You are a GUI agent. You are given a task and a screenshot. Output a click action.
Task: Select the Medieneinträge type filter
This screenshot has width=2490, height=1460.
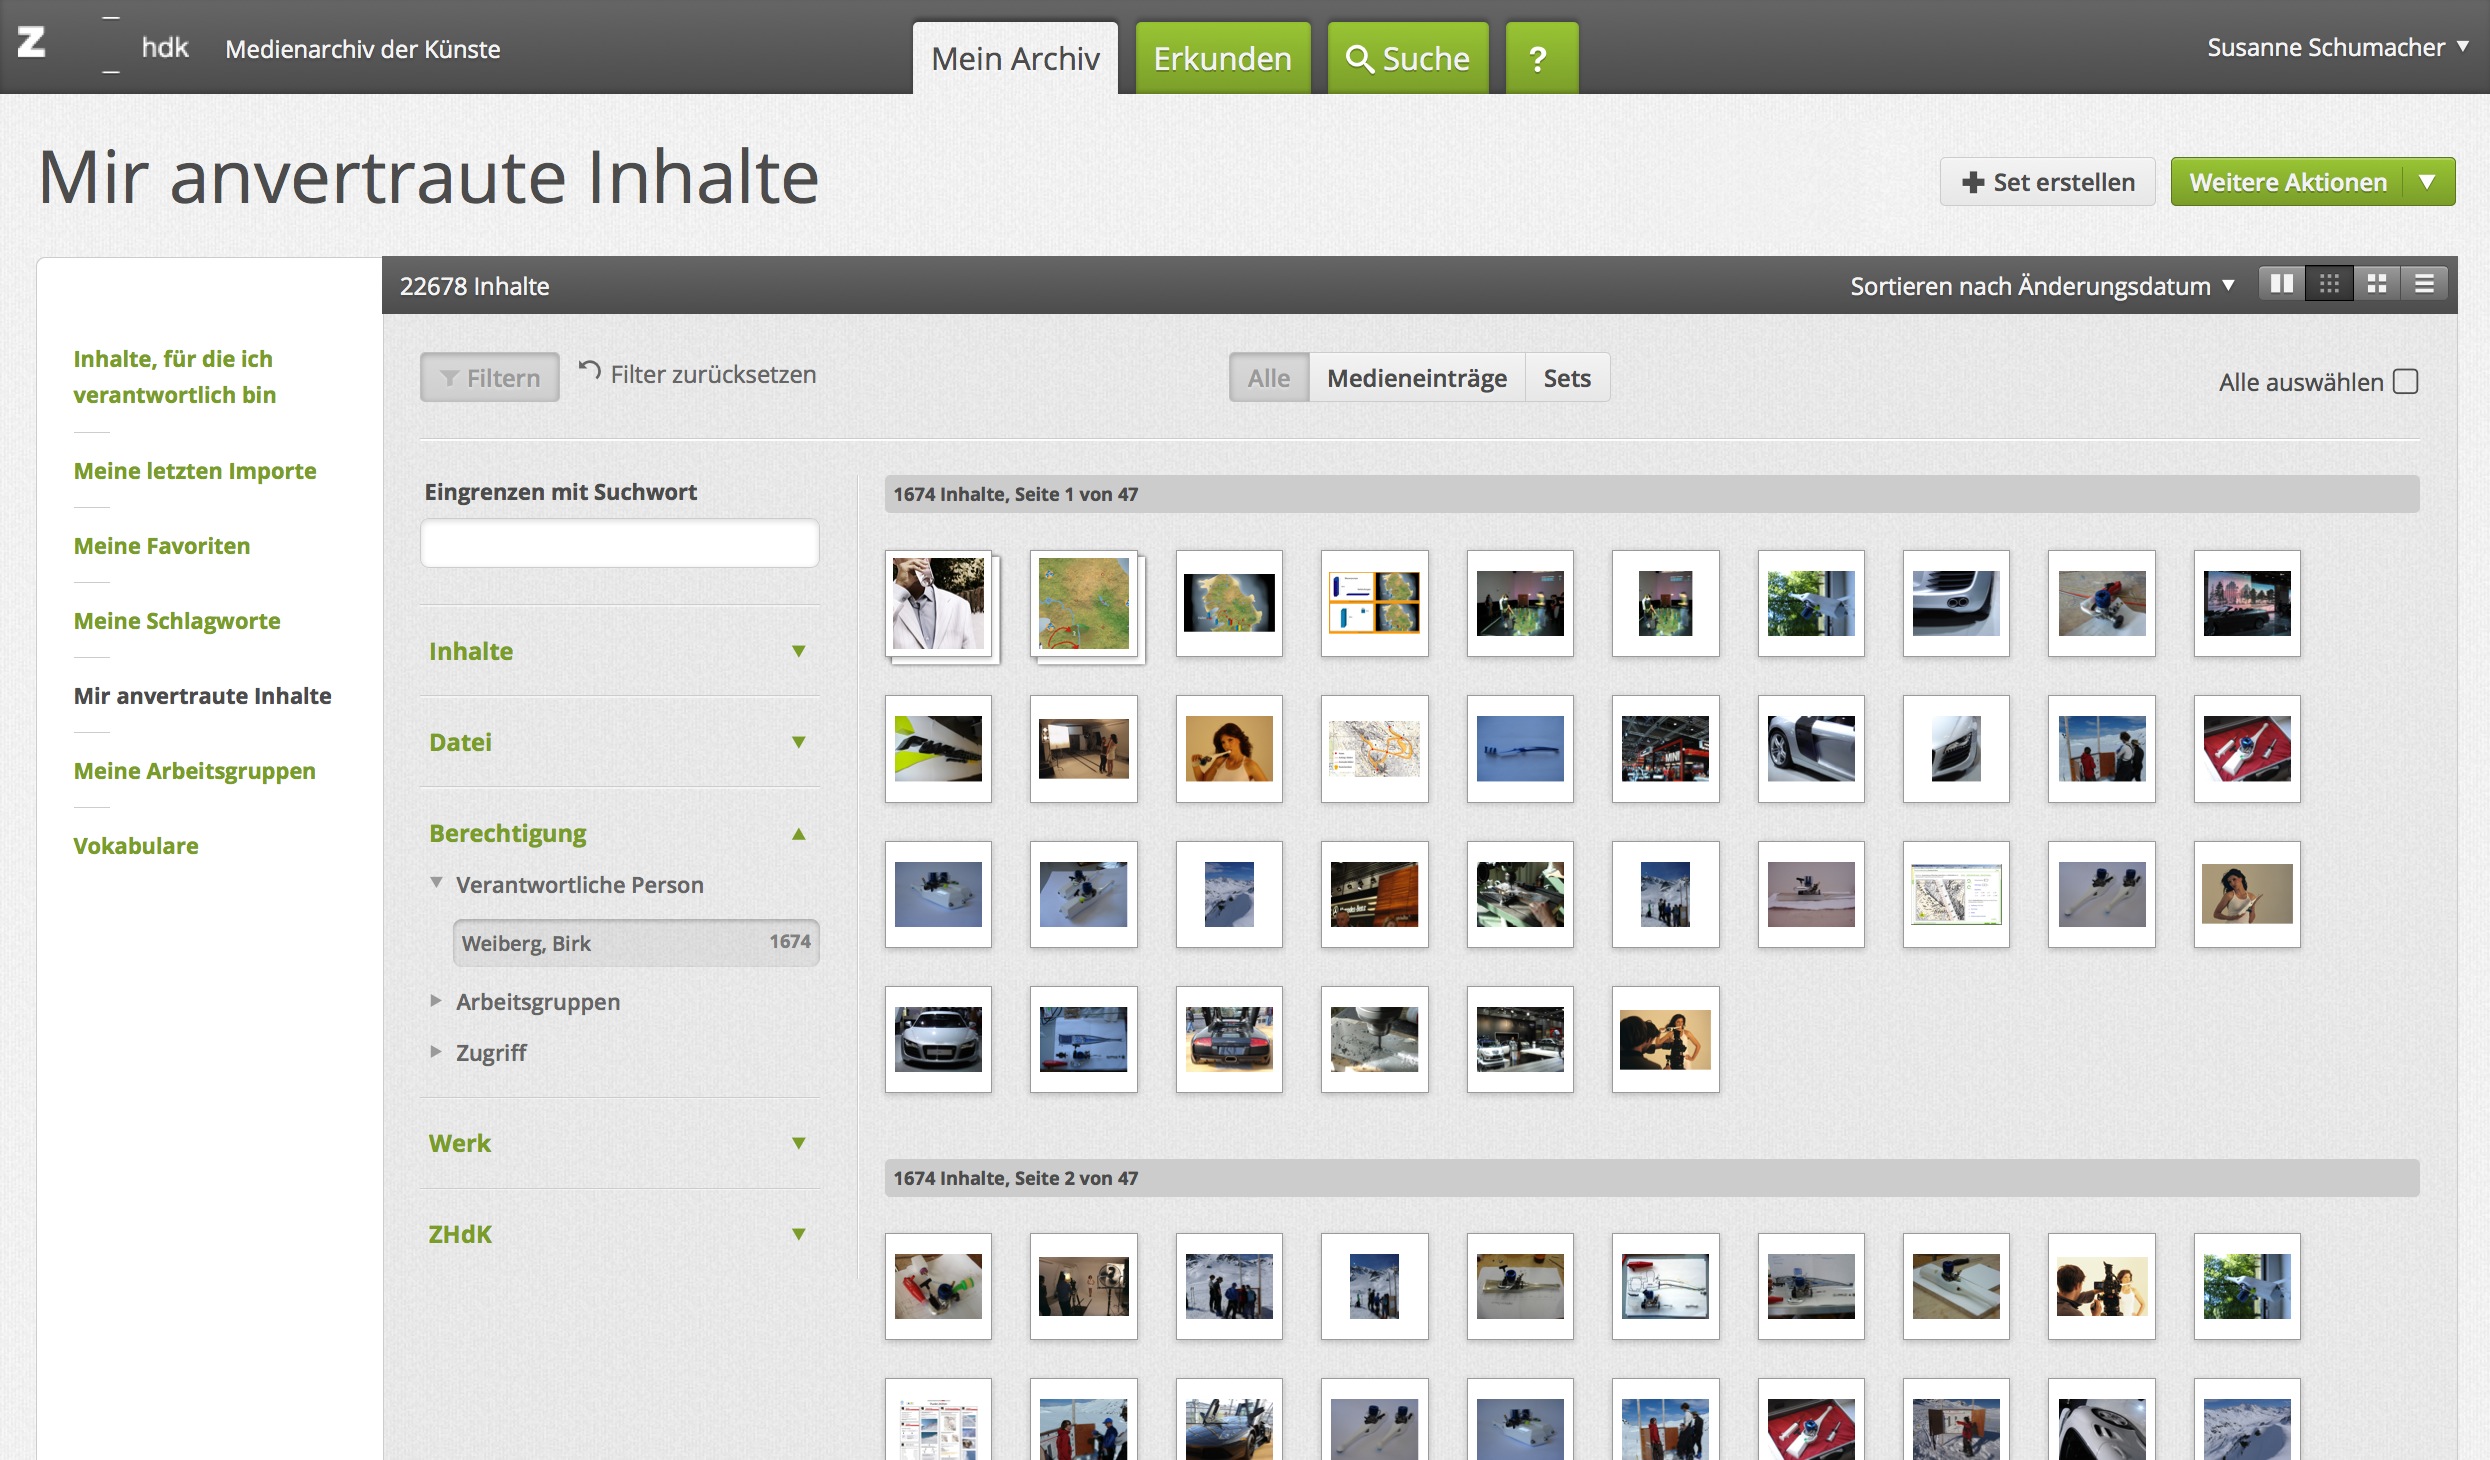[x=1416, y=378]
